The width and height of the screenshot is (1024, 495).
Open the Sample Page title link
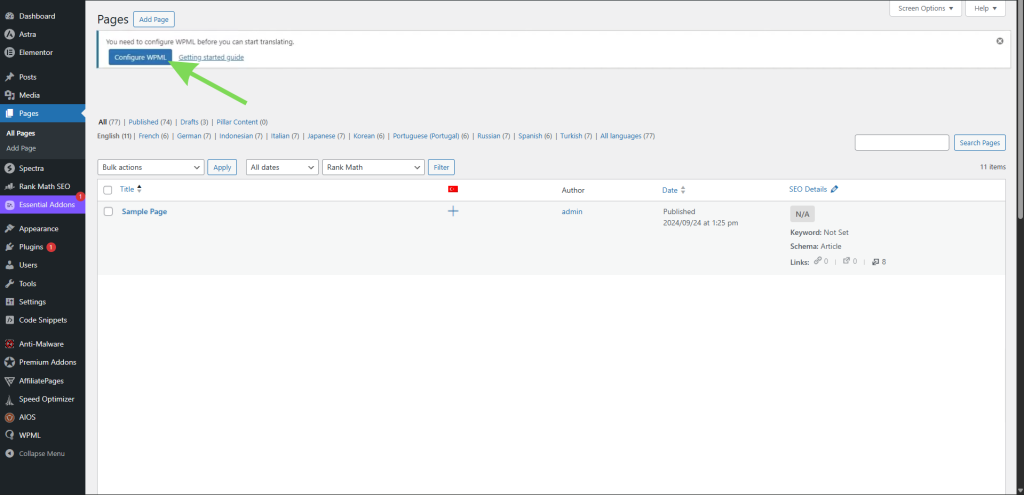pyautogui.click(x=144, y=212)
